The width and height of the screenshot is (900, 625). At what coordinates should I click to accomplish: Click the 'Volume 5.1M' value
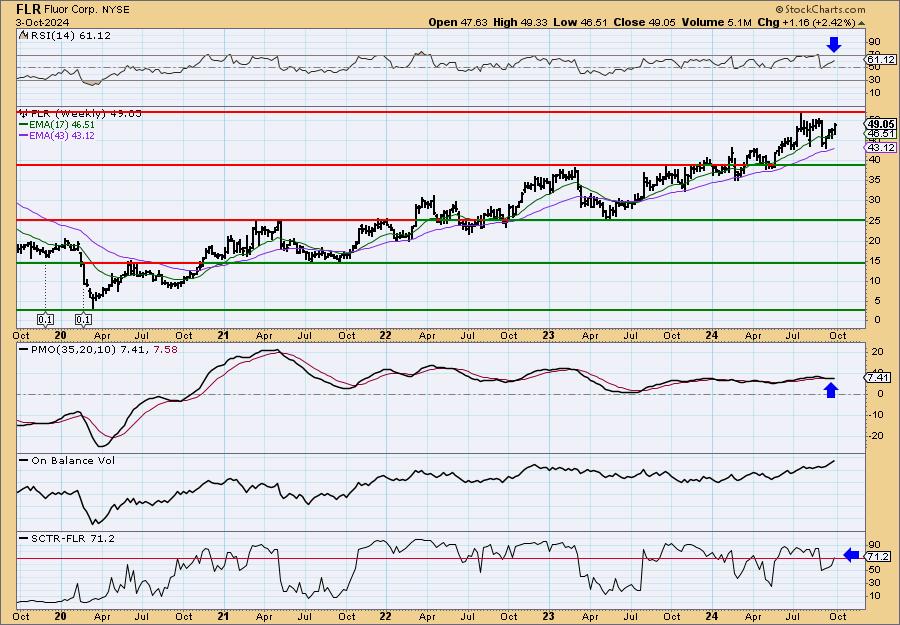point(716,22)
